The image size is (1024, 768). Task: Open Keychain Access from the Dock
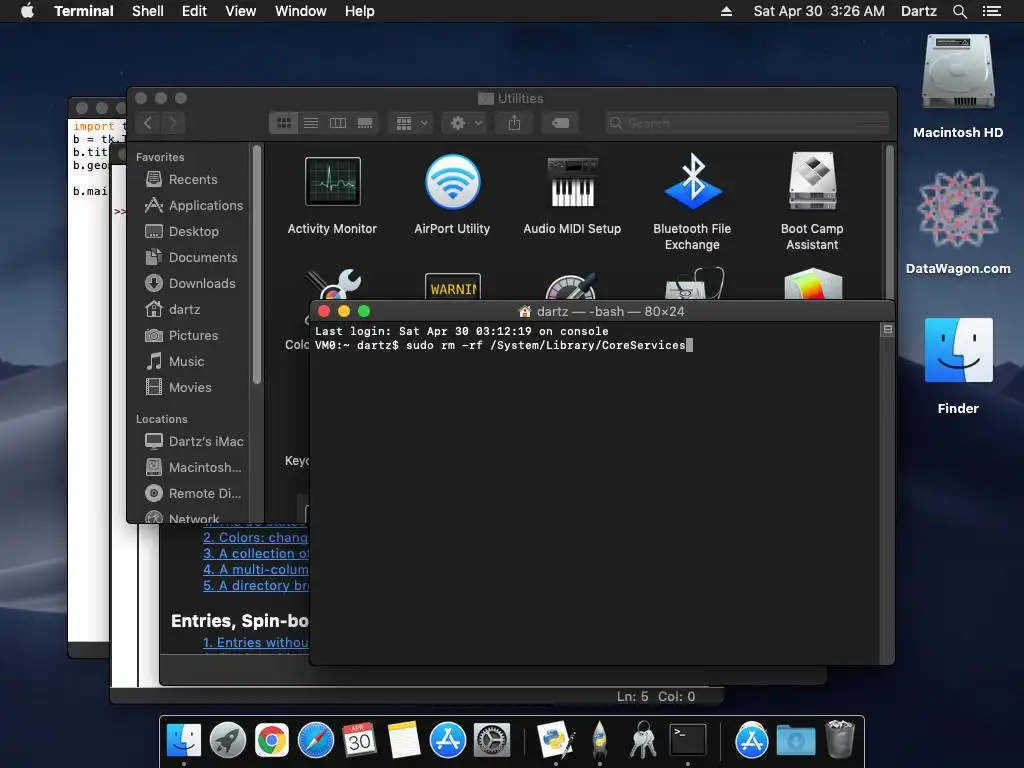[x=643, y=740]
